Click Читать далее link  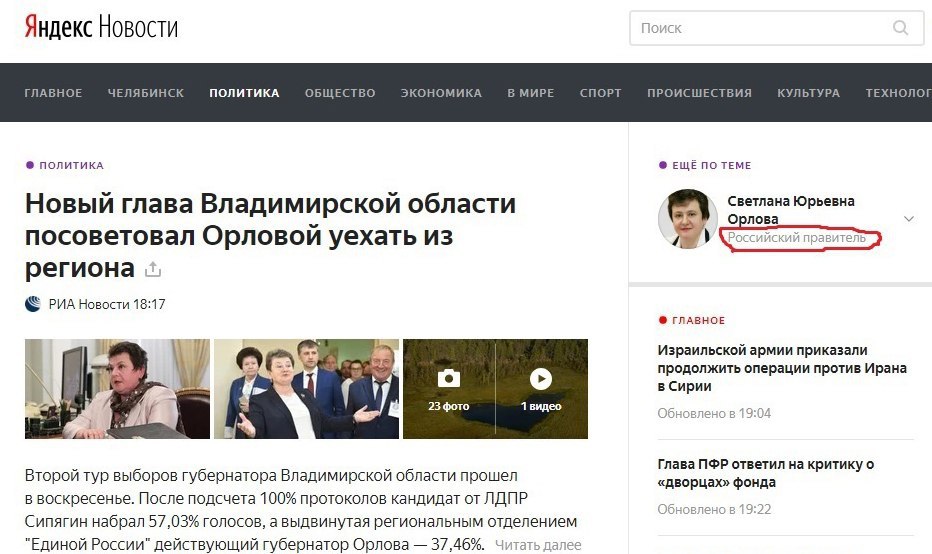click(x=538, y=544)
